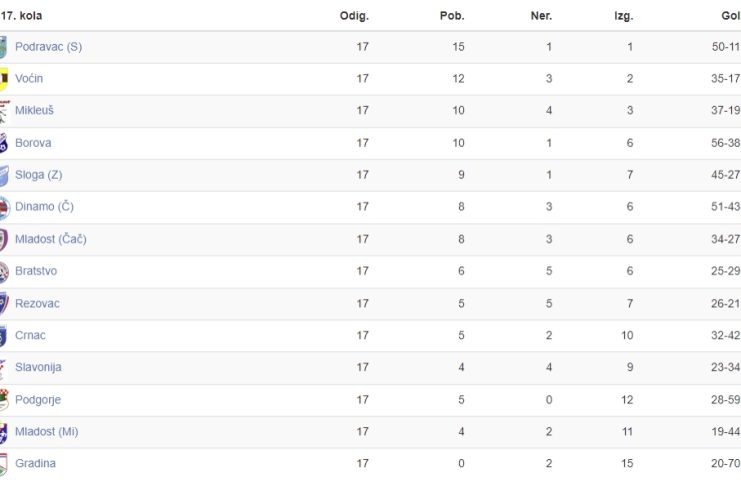Open the Podravac (S) team link
Image resolution: width=741 pixels, height=486 pixels.
click(x=48, y=47)
